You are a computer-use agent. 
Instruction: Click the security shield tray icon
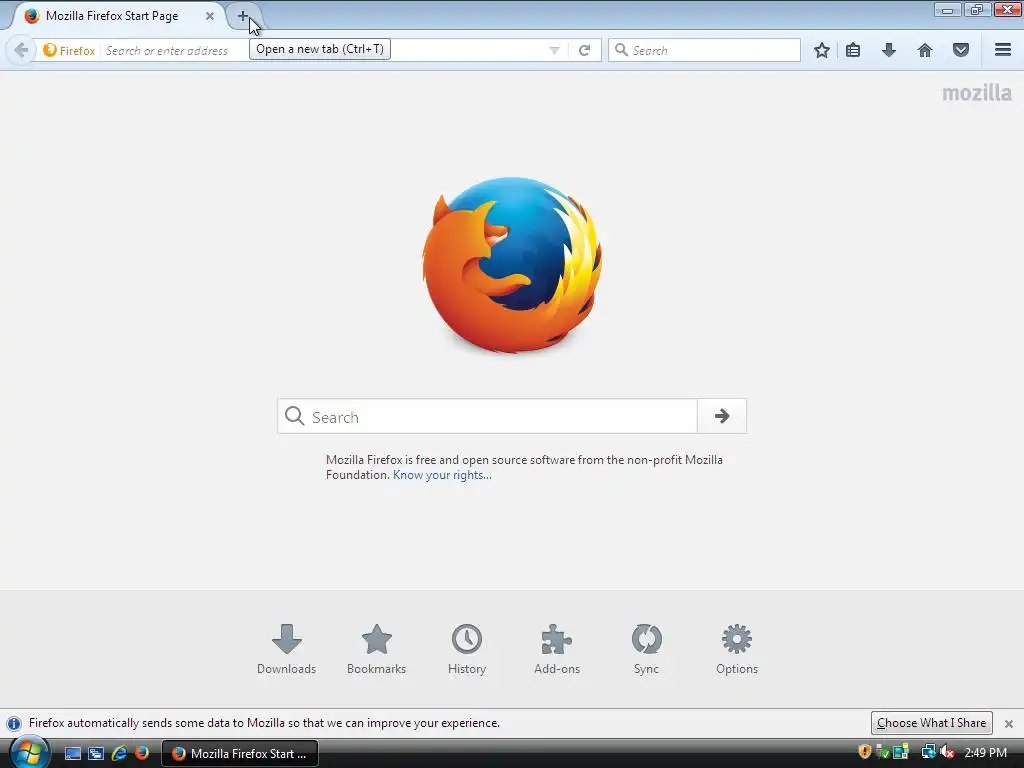pyautogui.click(x=865, y=752)
